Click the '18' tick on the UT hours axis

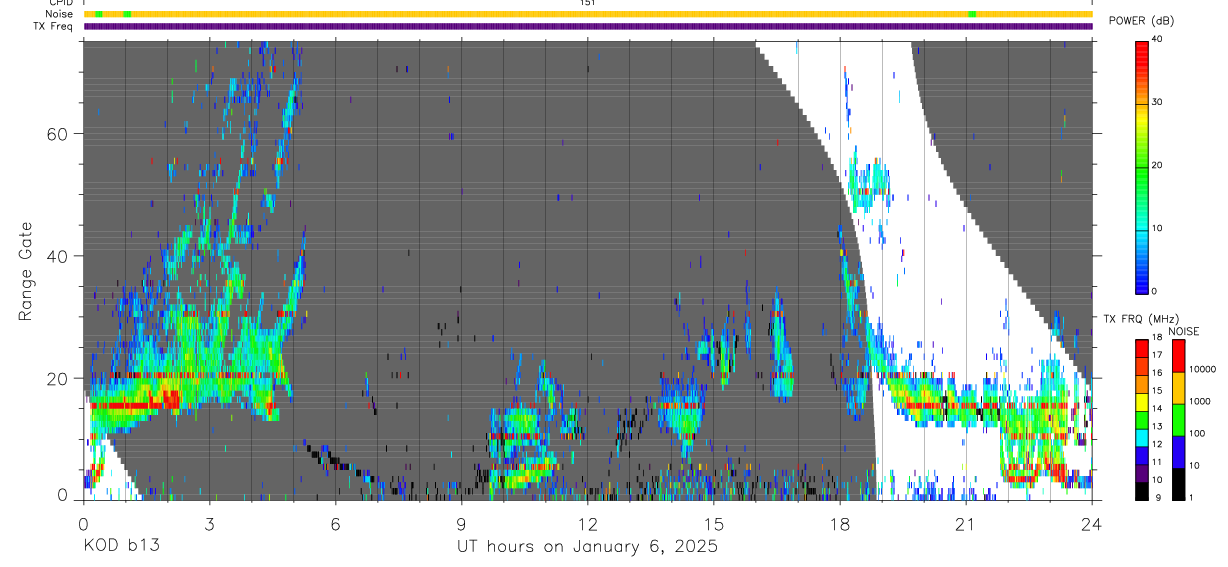839,524
